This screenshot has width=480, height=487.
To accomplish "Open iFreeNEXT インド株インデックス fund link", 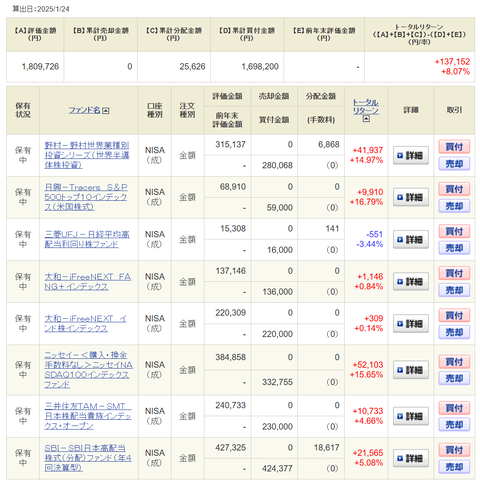I will pyautogui.click(x=85, y=323).
